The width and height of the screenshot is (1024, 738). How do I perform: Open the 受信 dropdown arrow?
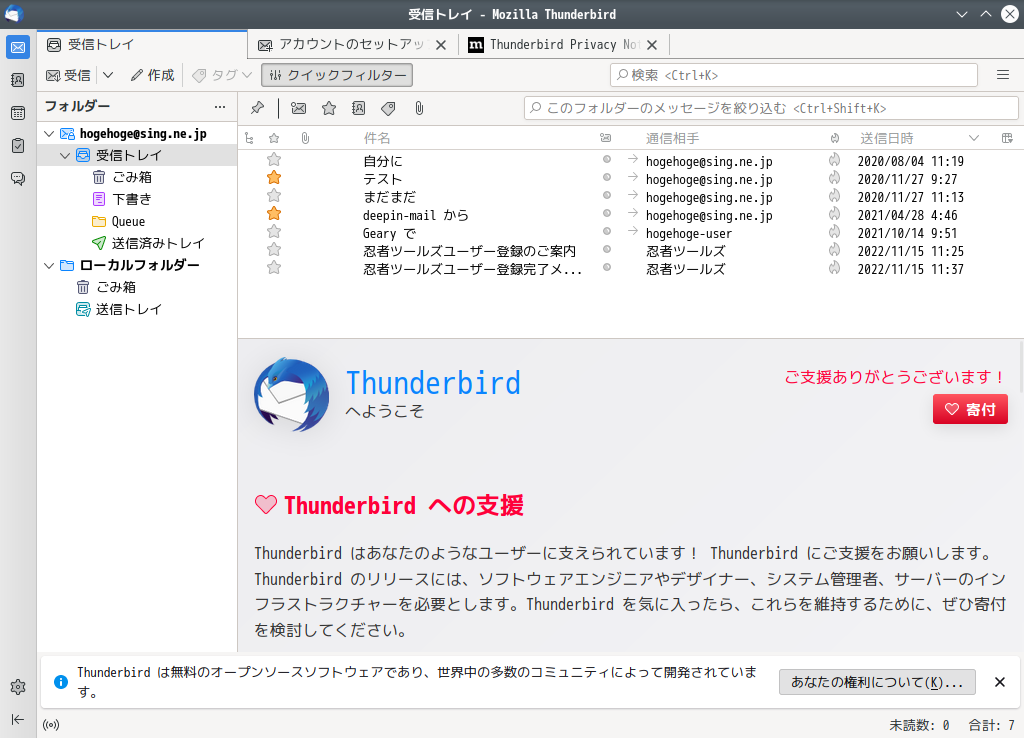click(108, 75)
